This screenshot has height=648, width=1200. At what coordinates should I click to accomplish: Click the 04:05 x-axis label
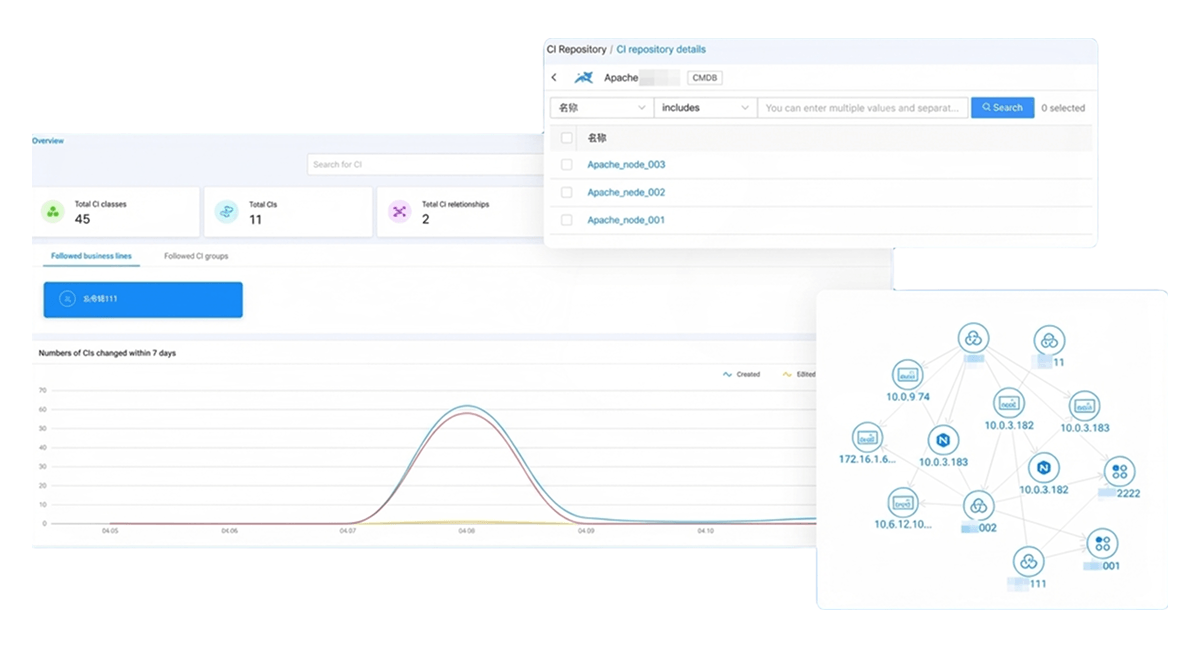(110, 531)
